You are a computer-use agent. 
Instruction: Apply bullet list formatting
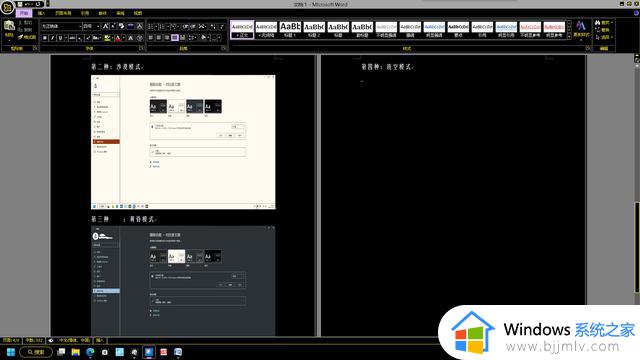[151, 27]
